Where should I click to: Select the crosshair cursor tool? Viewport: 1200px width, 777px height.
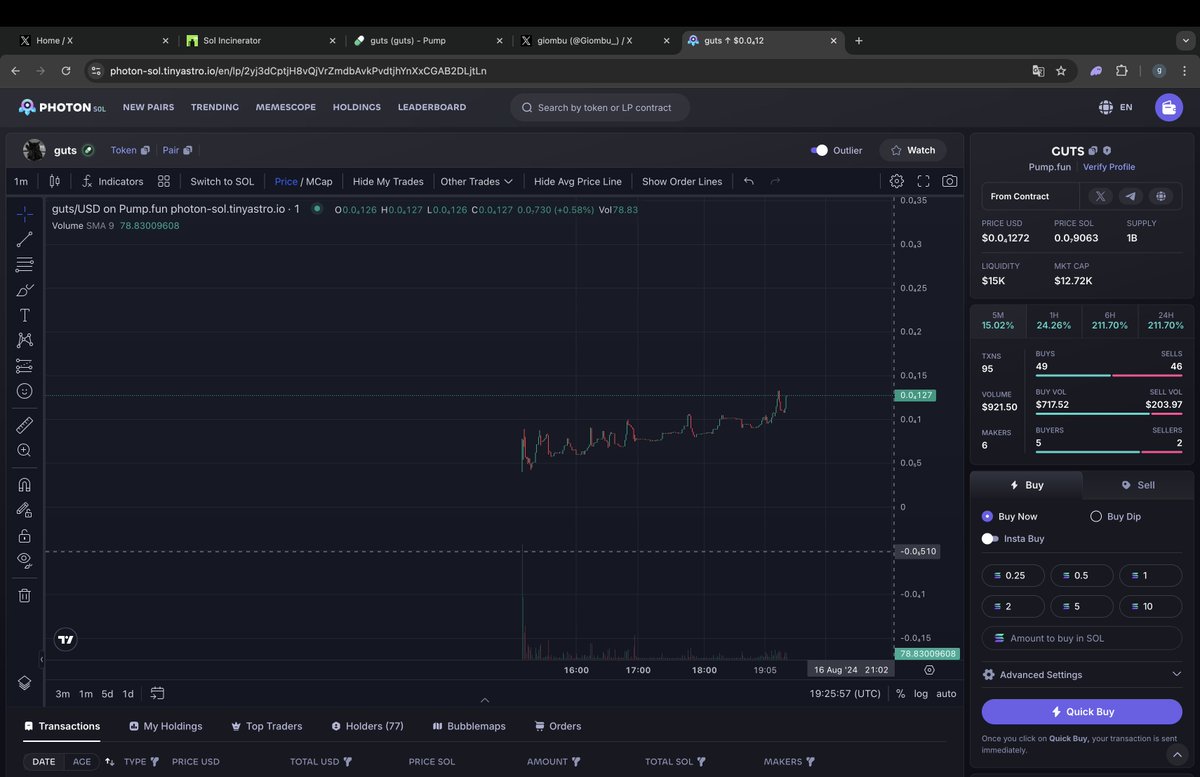click(x=25, y=215)
